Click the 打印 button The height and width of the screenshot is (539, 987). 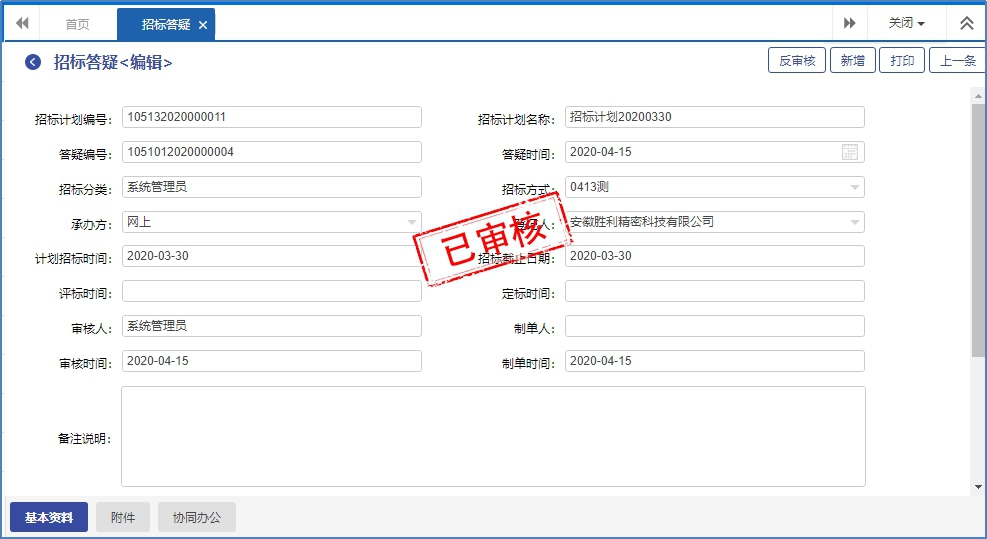902,61
